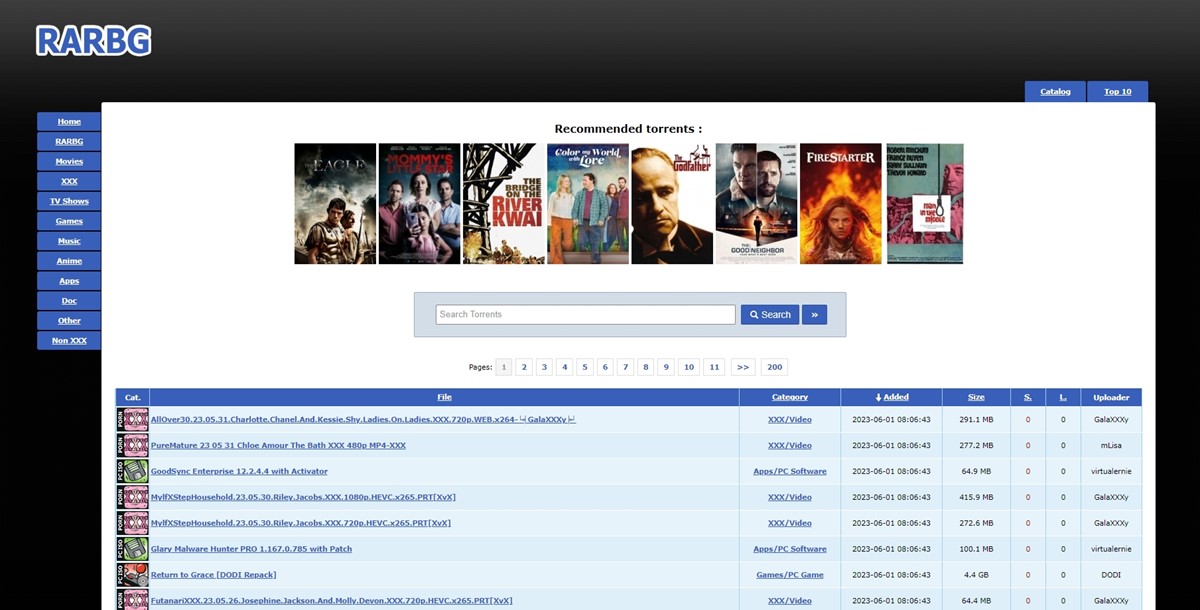Screen dimensions: 1200x610
Task: Open the Catalog tab
Action: click(x=1055, y=92)
